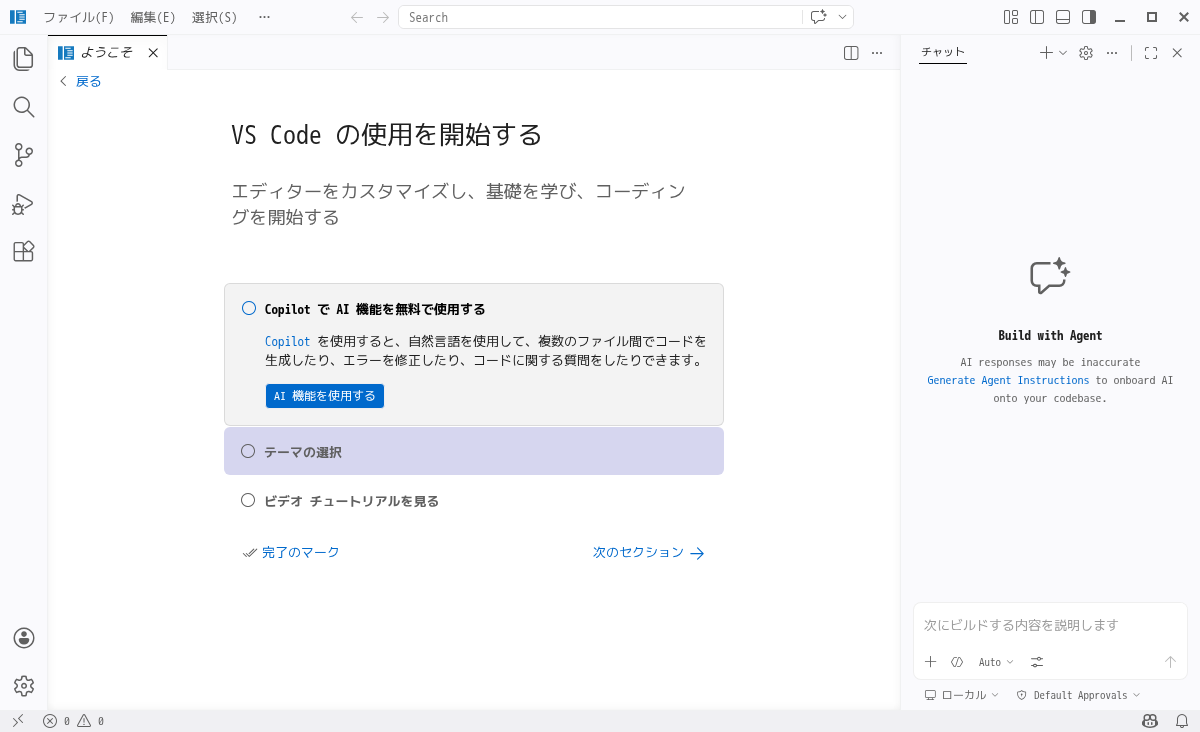Mark the Copilot AI step as done
The width and height of the screenshot is (1200, 732).
249,308
